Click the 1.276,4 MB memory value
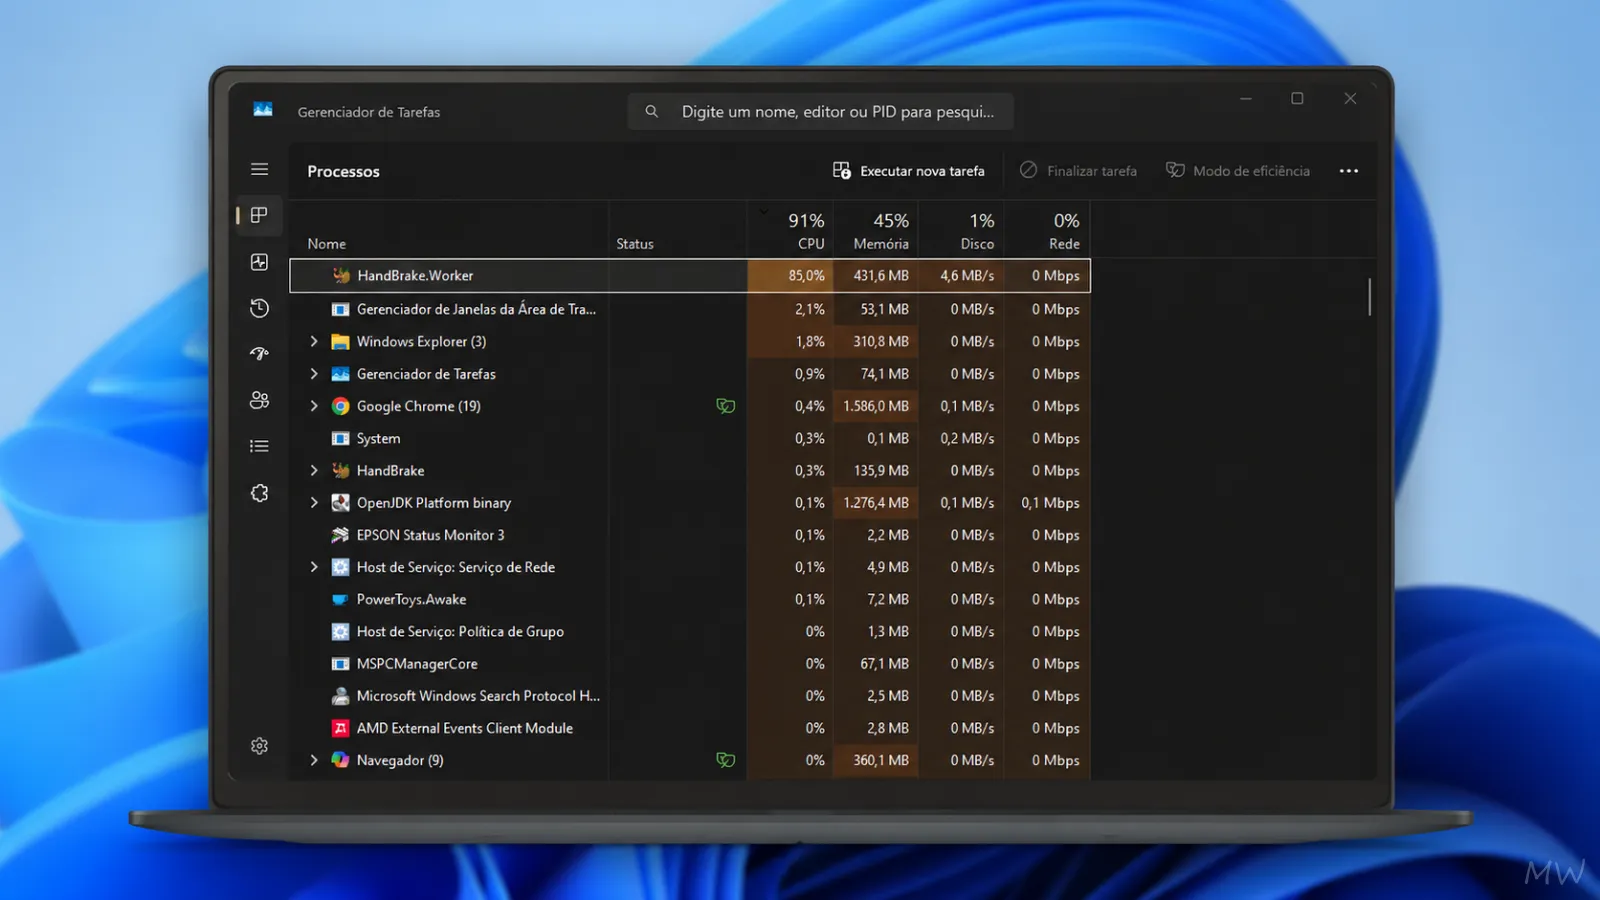 [x=876, y=503]
